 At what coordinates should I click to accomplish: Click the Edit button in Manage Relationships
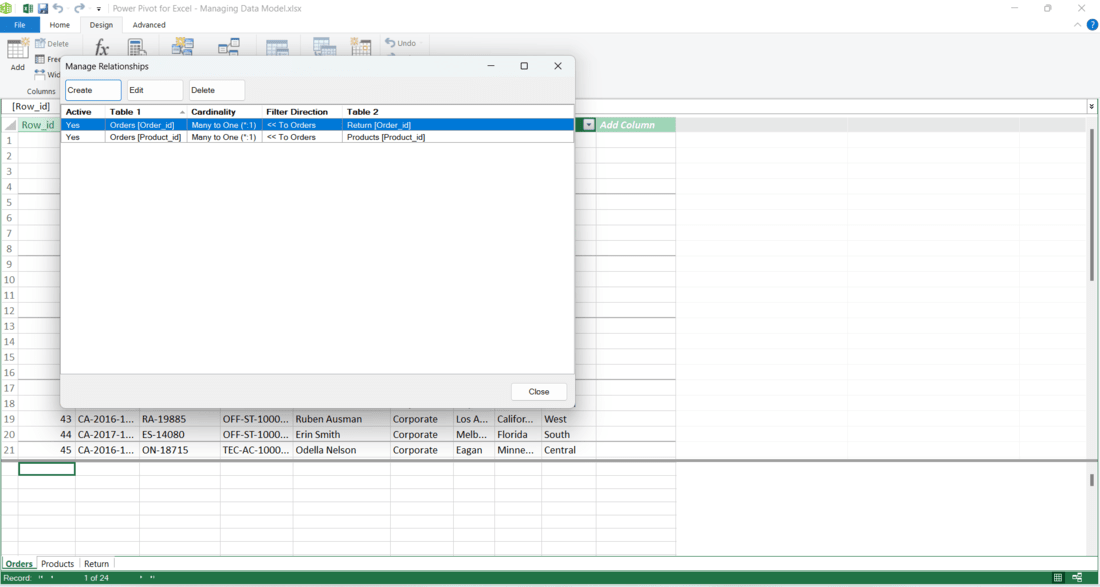coord(155,90)
